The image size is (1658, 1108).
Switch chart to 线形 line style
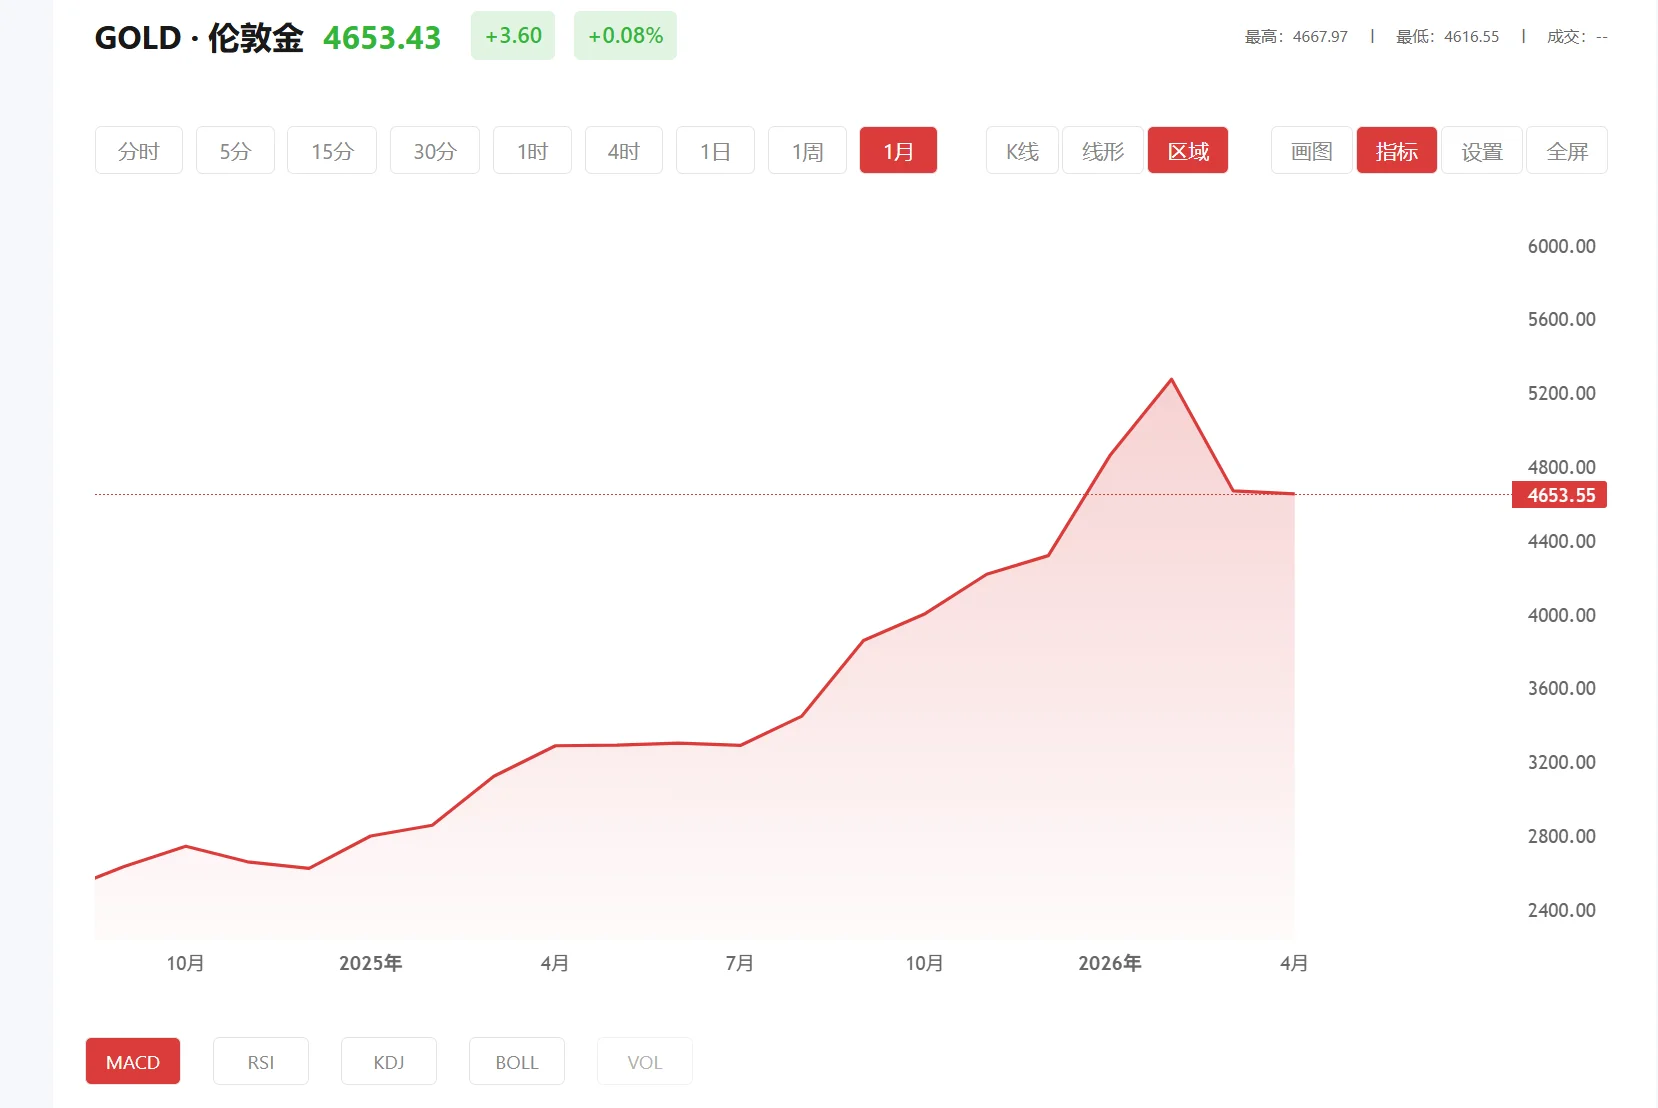(1102, 150)
